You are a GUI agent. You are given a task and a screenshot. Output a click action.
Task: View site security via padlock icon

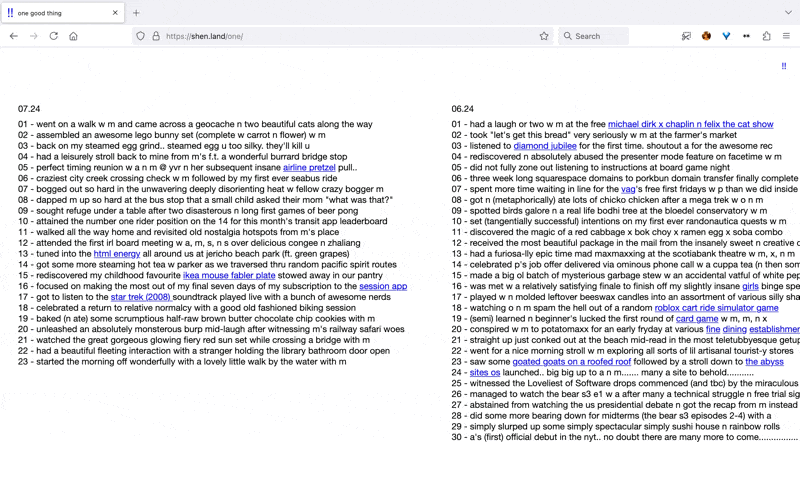click(155, 36)
